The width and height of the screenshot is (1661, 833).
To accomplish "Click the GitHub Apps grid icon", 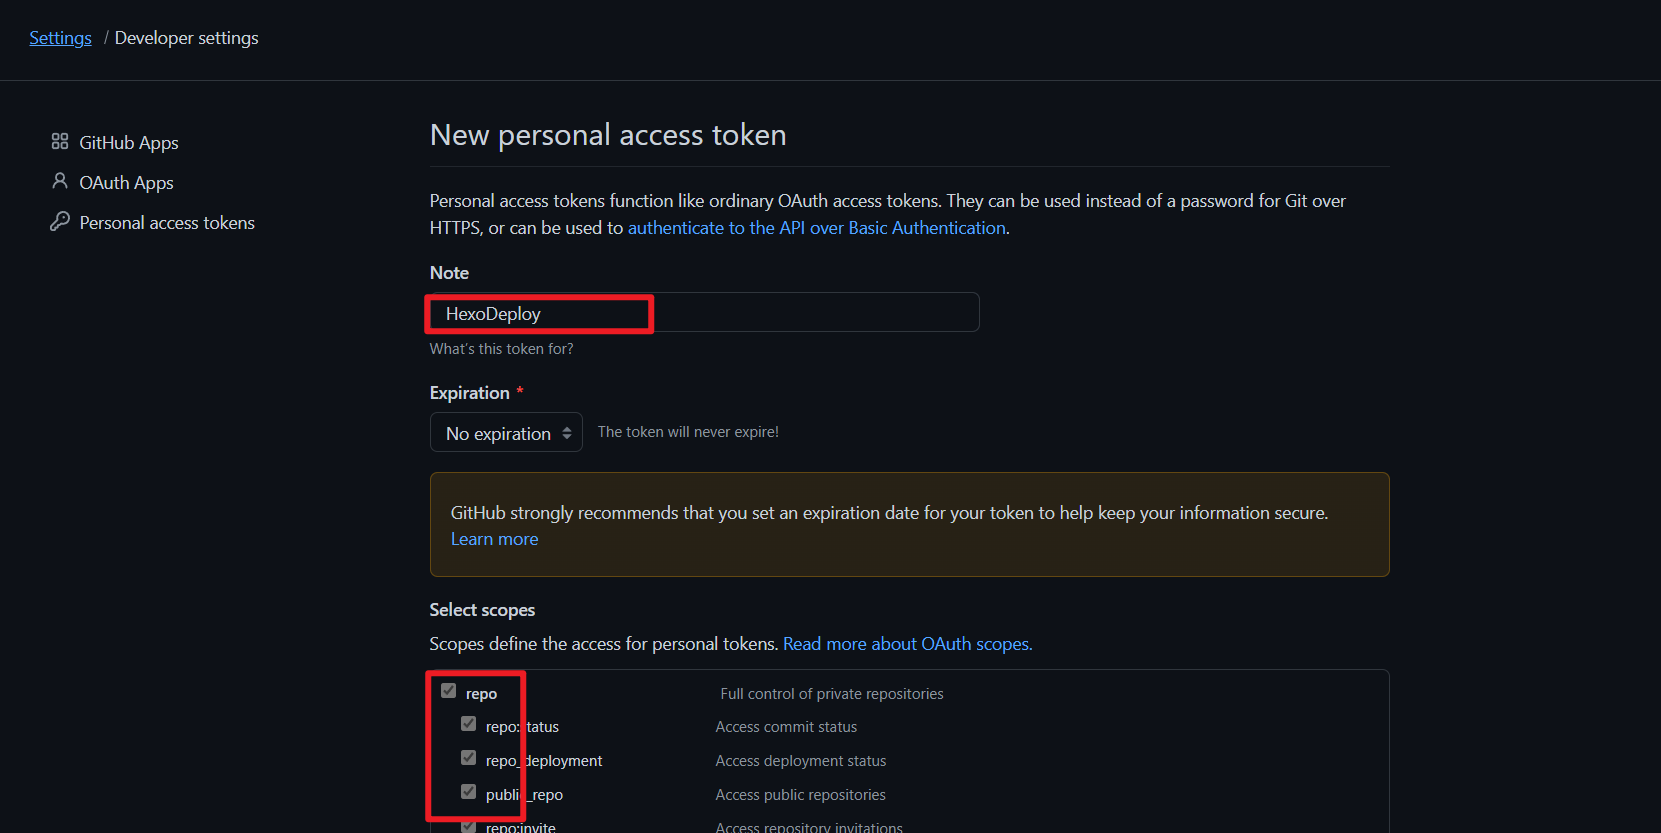I will pos(60,142).
